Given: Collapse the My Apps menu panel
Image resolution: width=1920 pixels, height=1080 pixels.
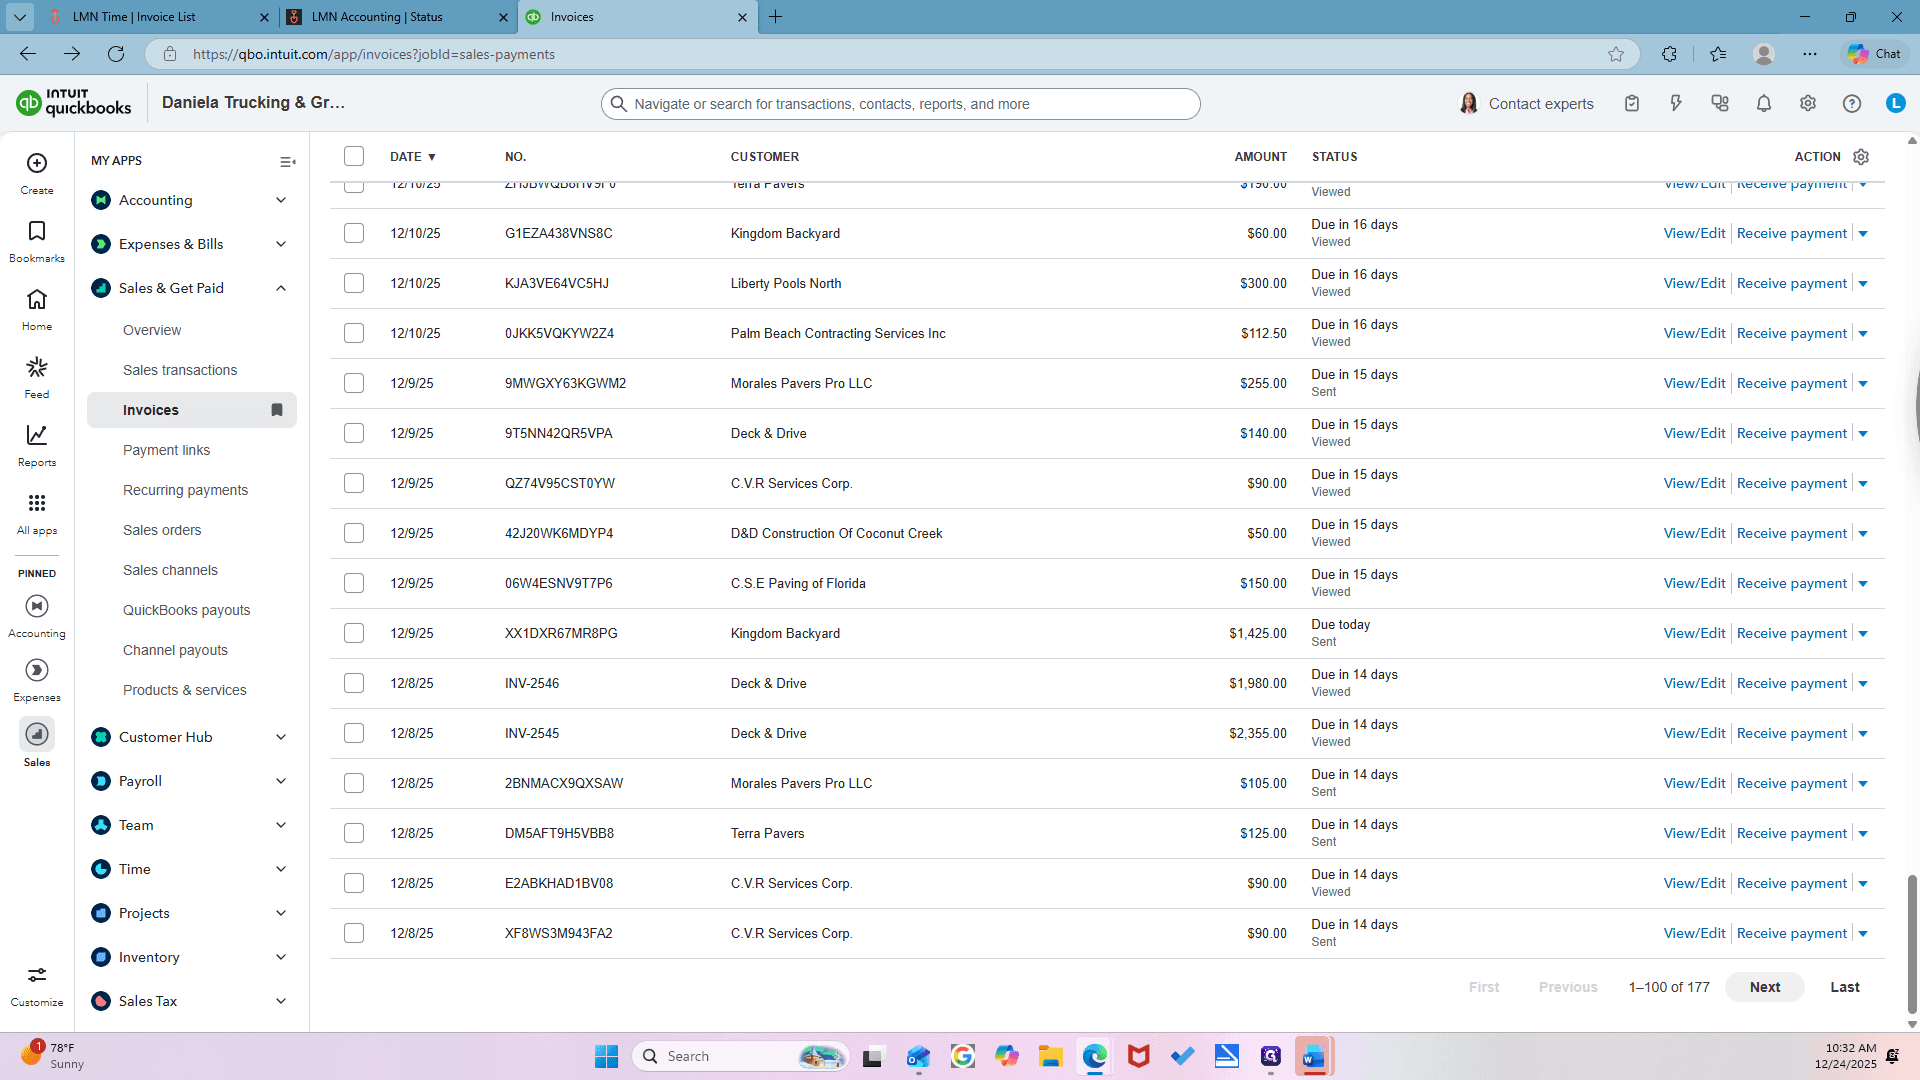Looking at the screenshot, I should [288, 162].
